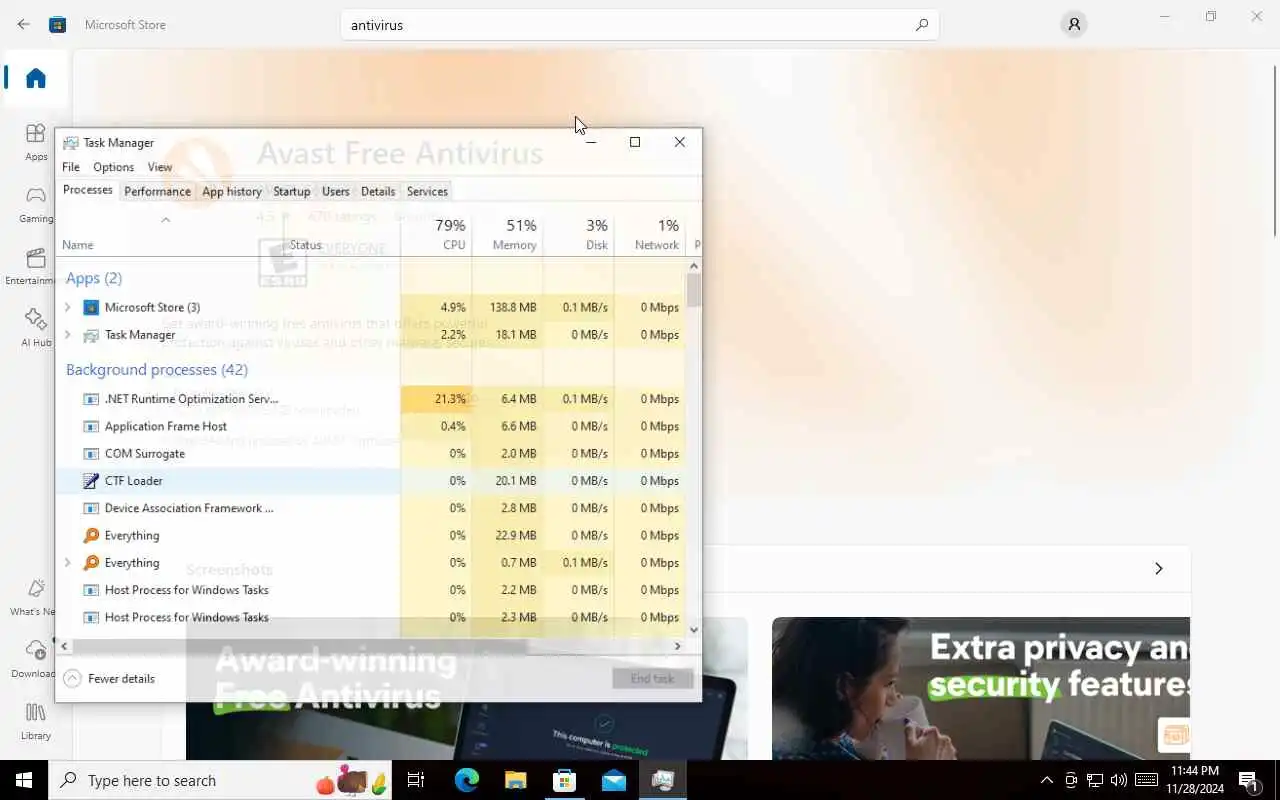Open Task View on the taskbar
Screen dimensions: 1280x800
tap(416, 780)
